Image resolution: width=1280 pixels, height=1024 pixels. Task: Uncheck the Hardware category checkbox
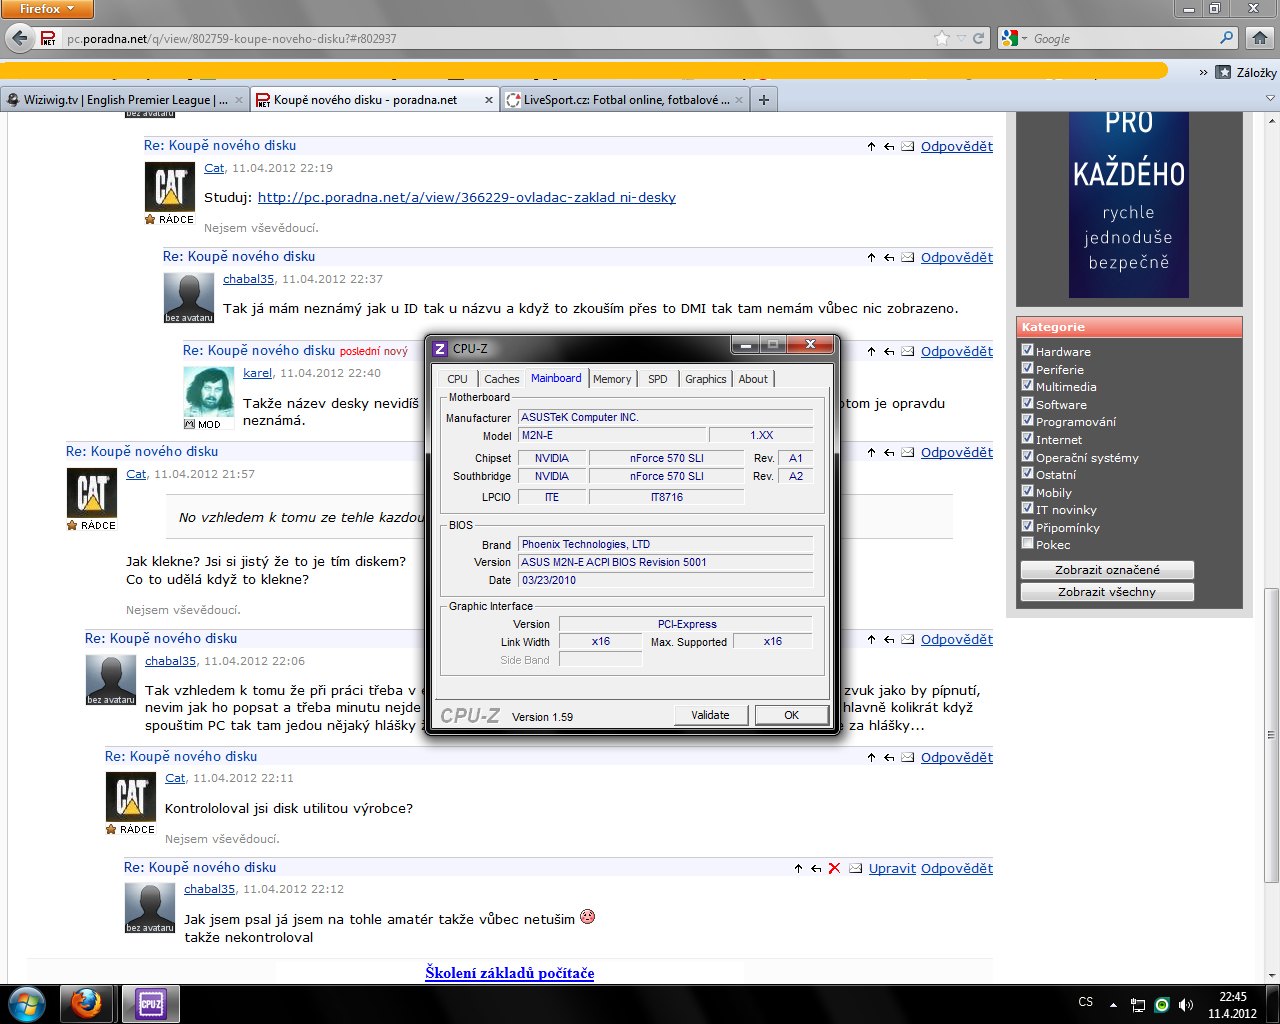[x=1027, y=350]
